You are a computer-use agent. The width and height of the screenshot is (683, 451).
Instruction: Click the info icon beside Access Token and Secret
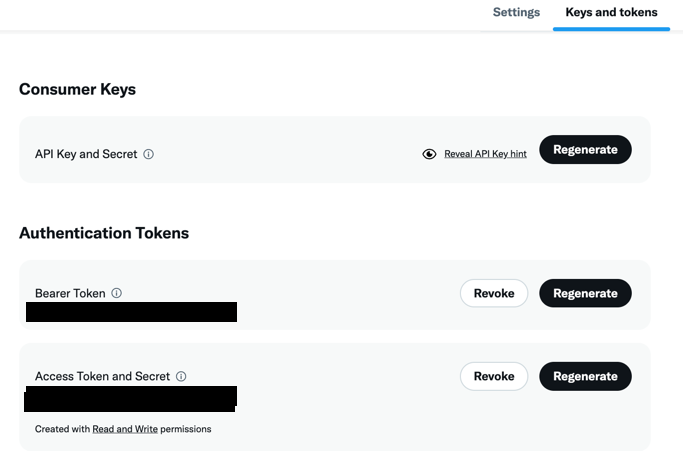181,376
